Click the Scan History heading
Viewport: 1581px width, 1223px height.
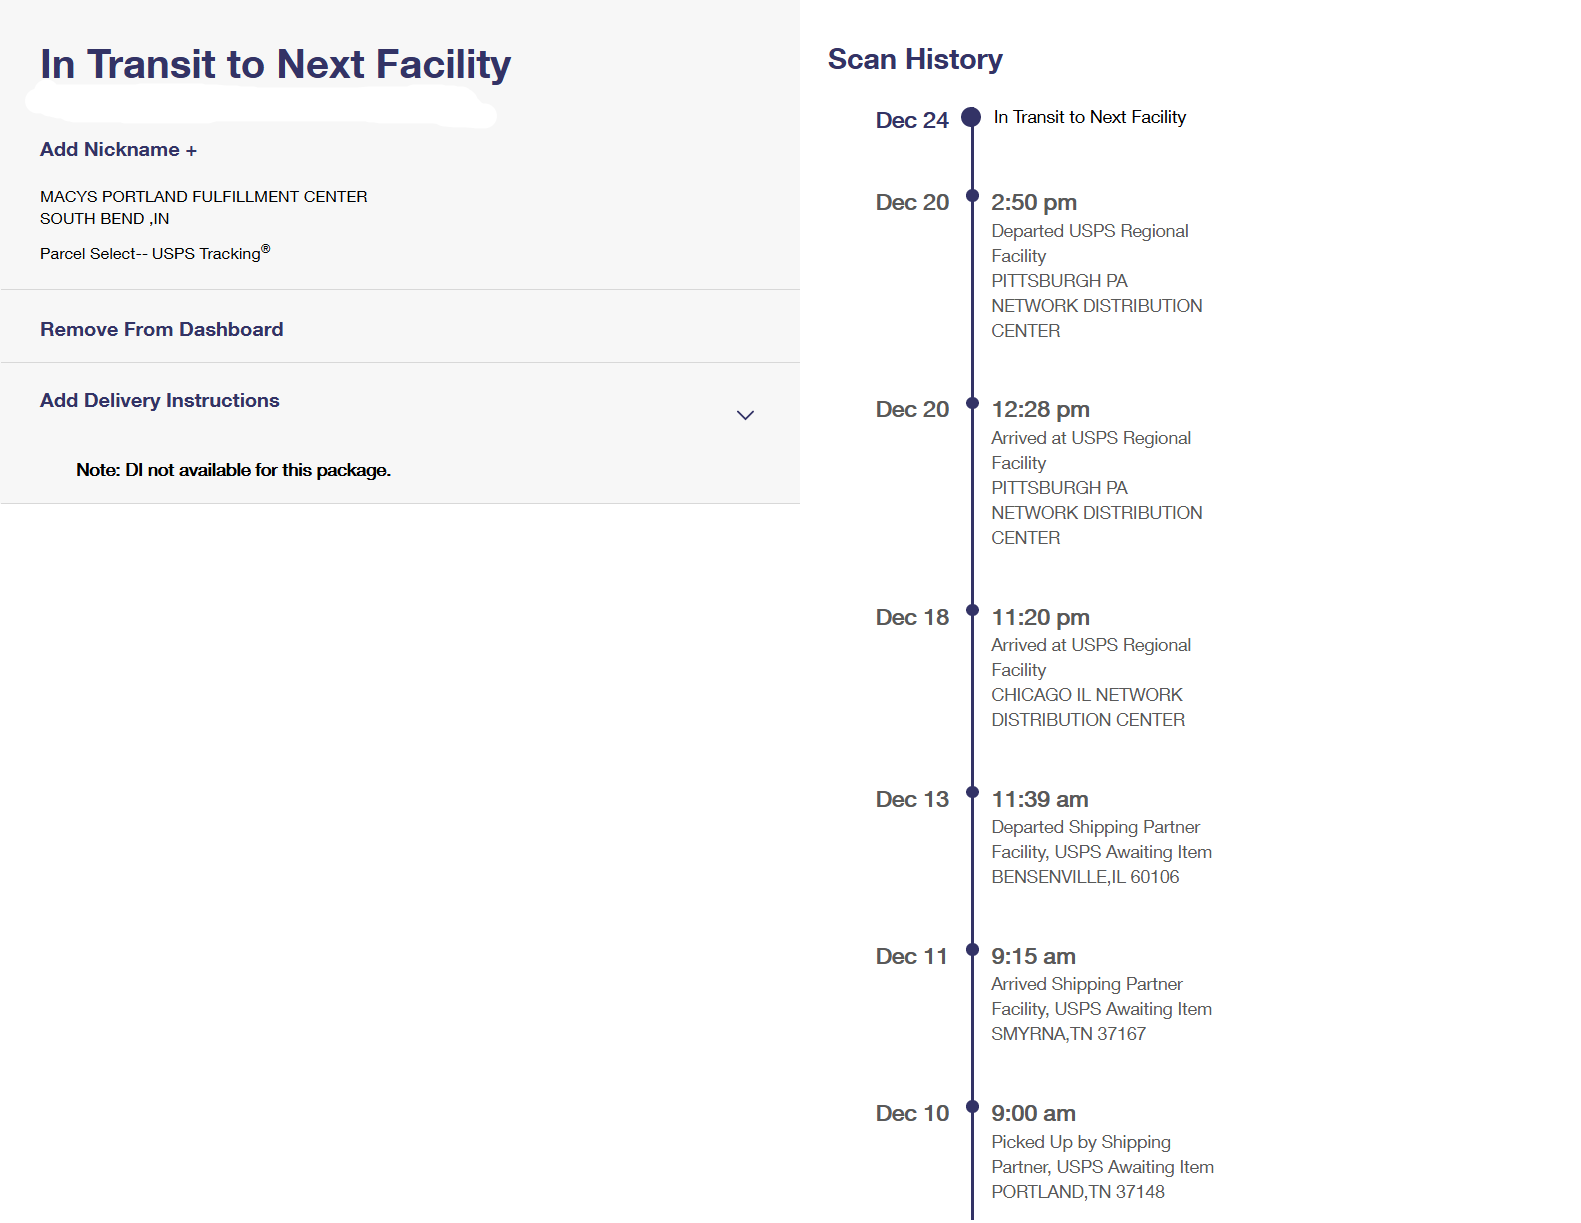click(x=914, y=60)
